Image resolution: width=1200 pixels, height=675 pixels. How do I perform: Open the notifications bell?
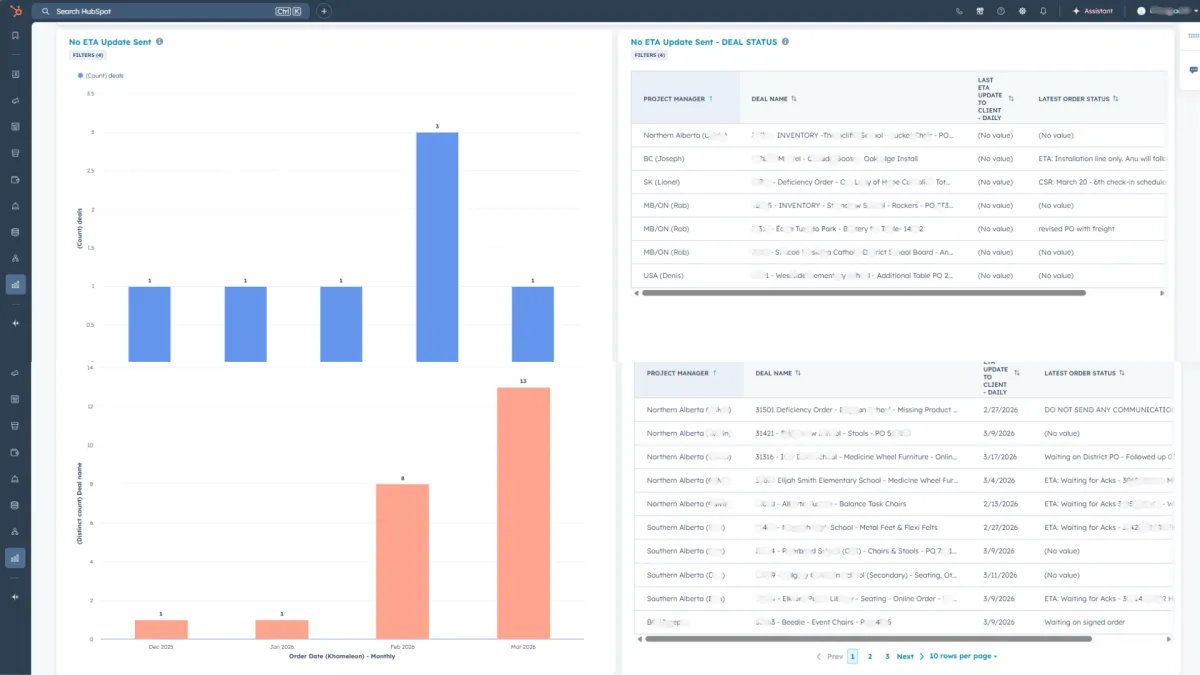[x=1043, y=11]
